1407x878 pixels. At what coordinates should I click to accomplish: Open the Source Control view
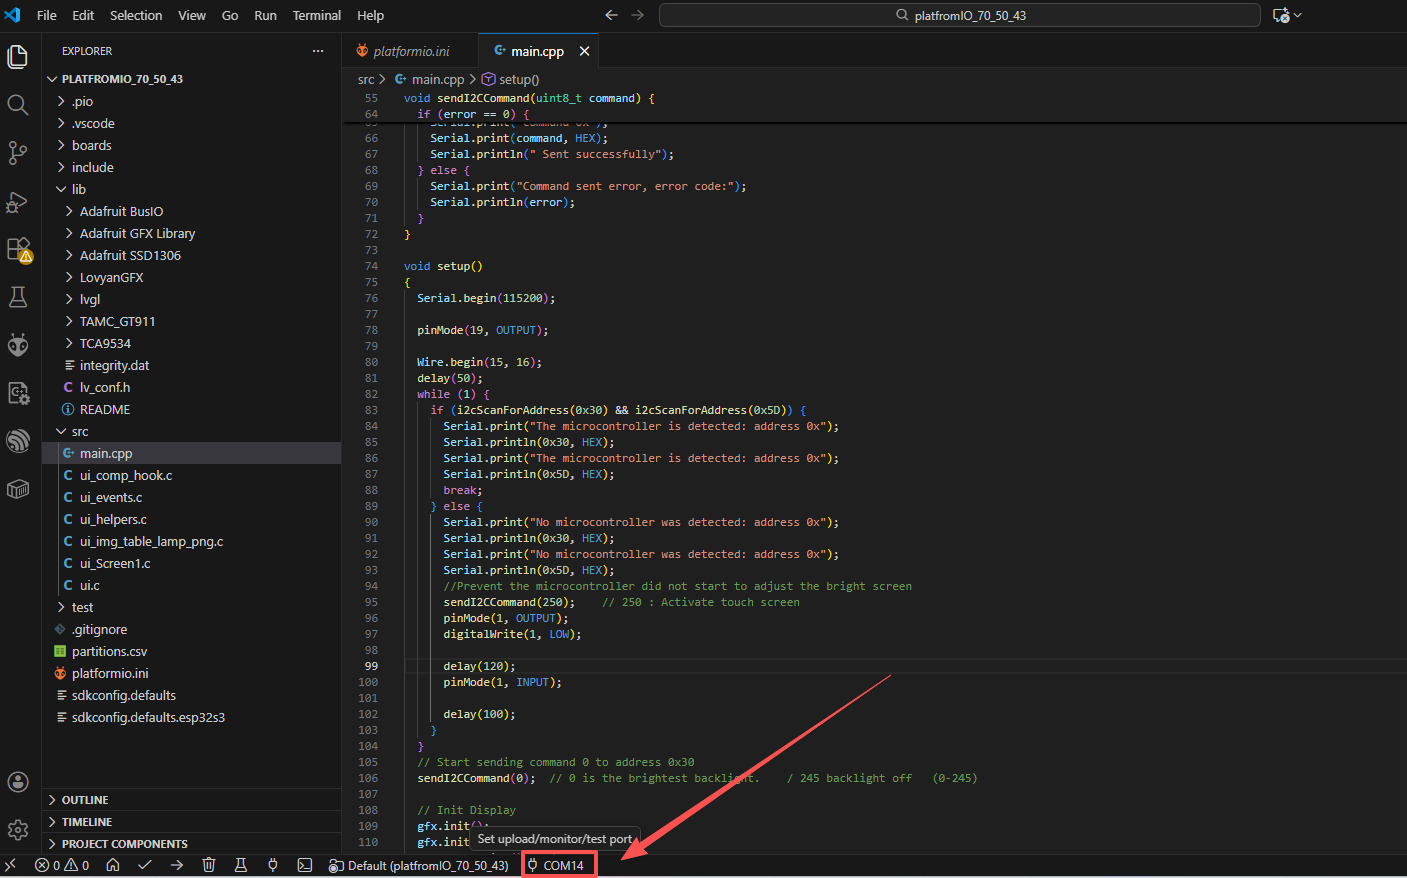click(18, 152)
